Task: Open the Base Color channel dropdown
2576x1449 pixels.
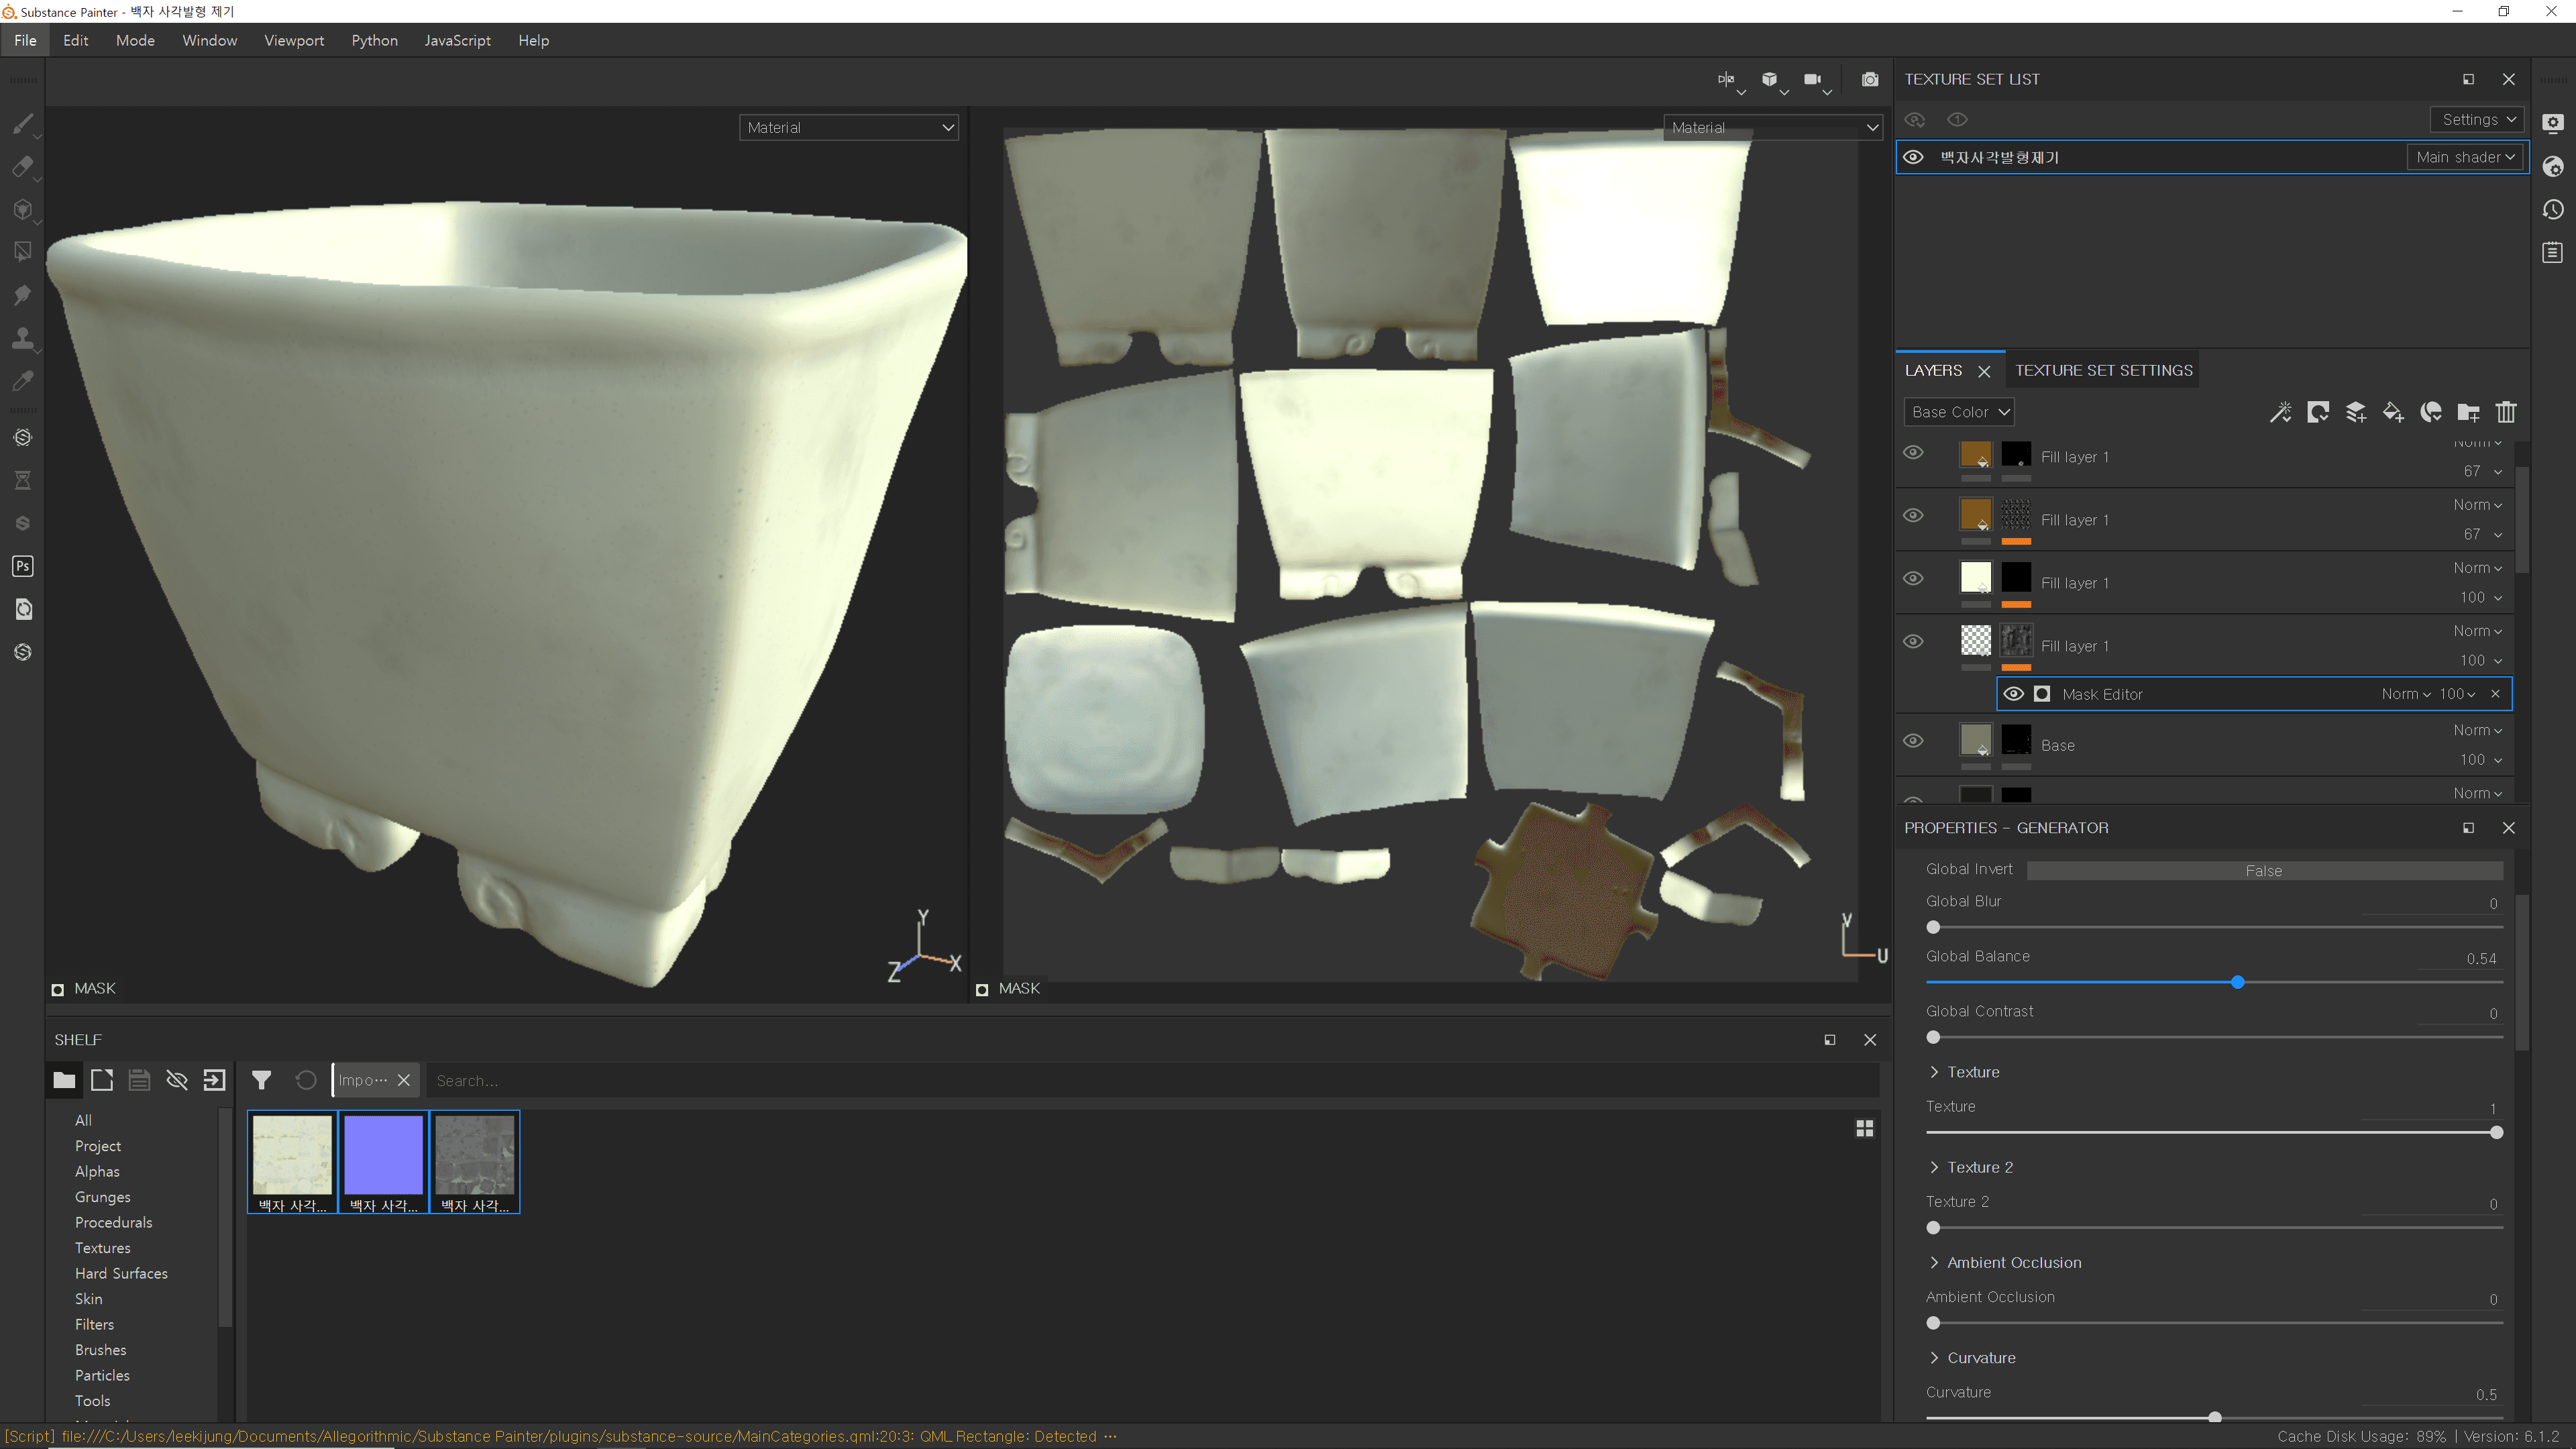Action: coord(1958,412)
